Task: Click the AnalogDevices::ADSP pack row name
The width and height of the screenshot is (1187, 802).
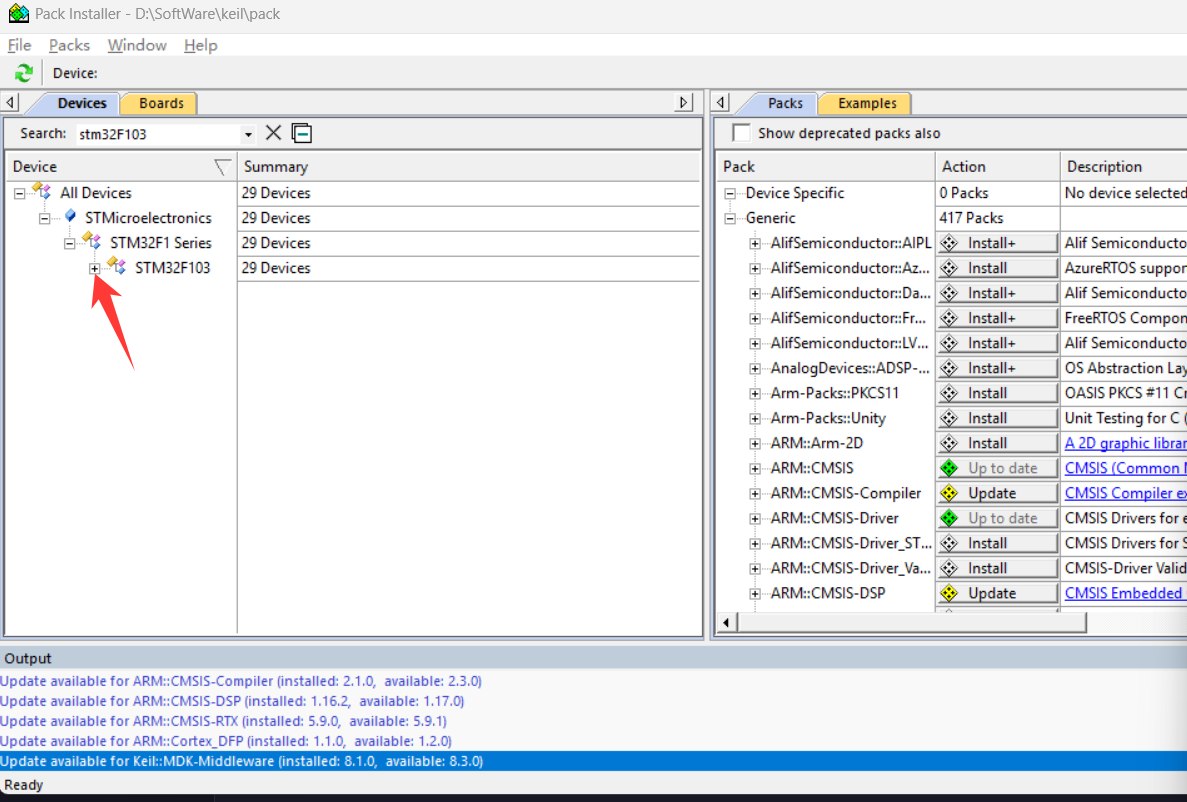Action: (849, 368)
